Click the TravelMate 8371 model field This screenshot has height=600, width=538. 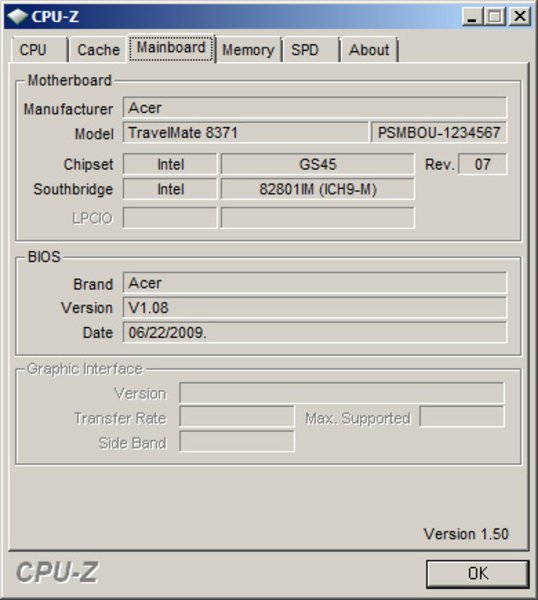coord(246,132)
